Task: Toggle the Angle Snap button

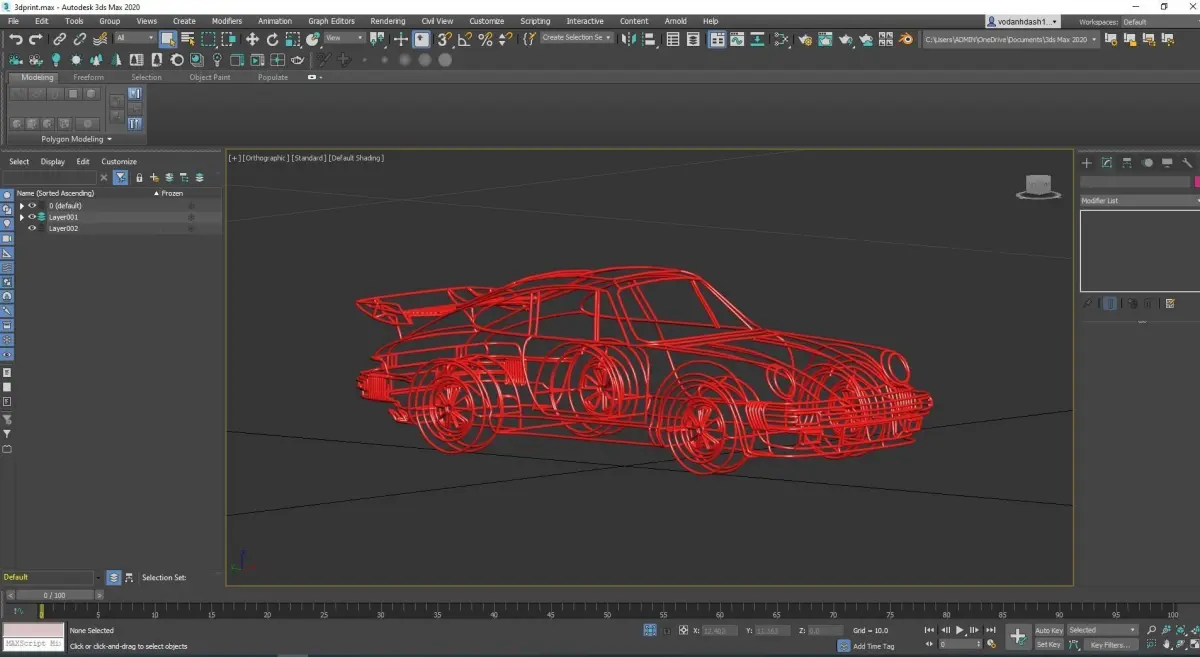Action: [464, 39]
